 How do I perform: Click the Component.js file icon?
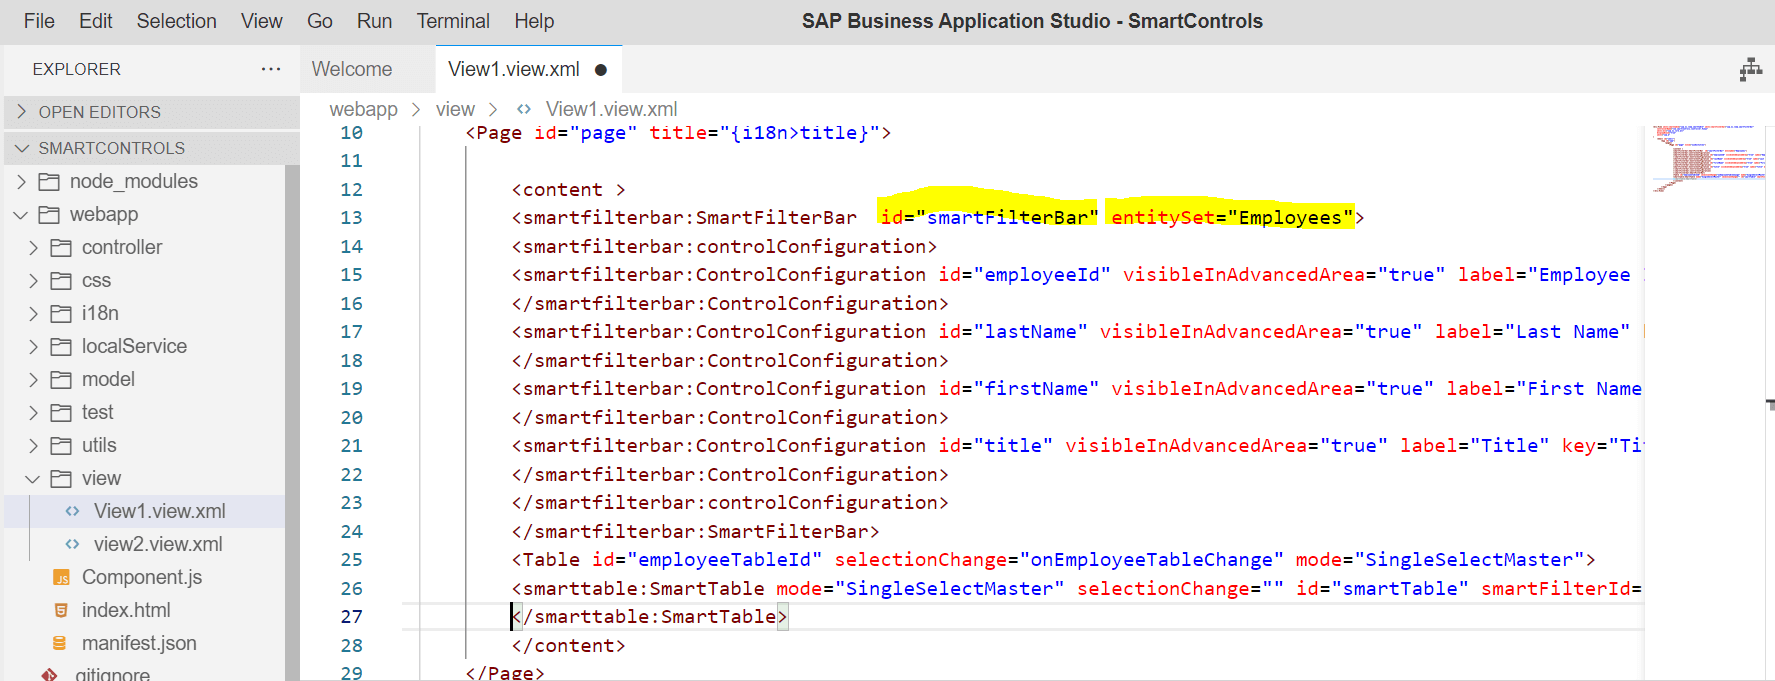61,578
